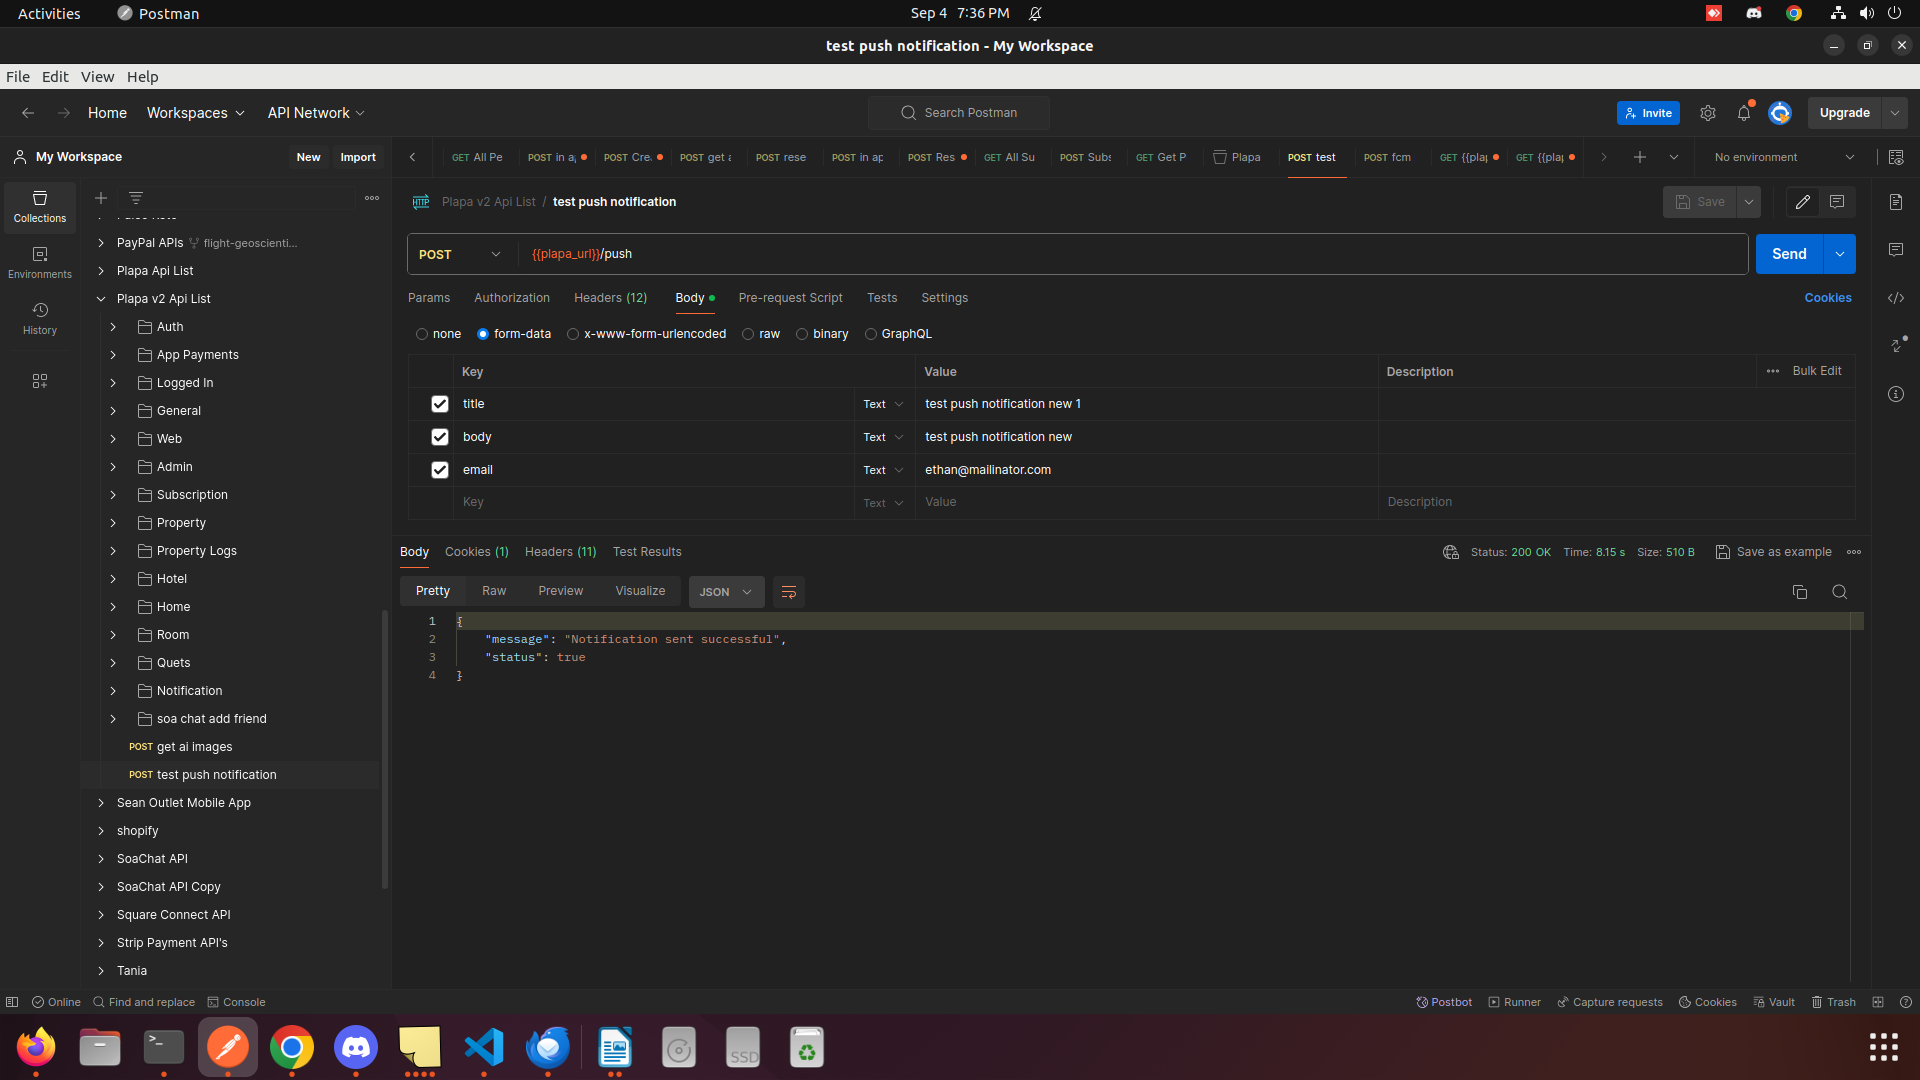The image size is (1920, 1080).
Task: Expand the Notification folder
Action: [113, 691]
